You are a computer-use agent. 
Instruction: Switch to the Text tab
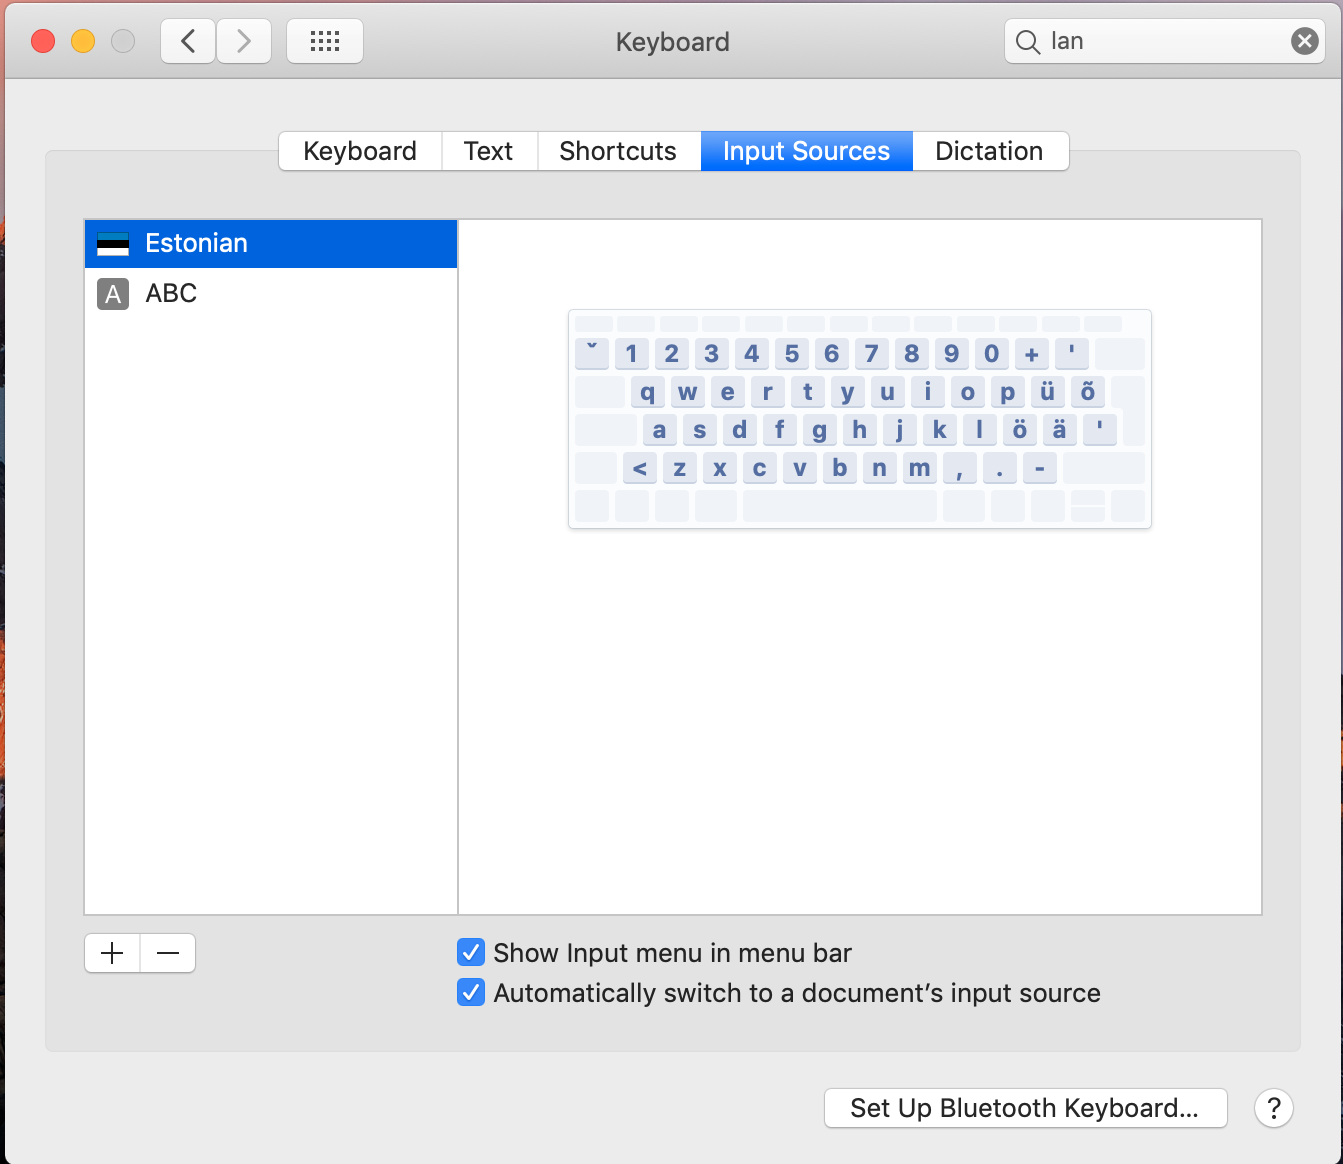pyautogui.click(x=488, y=151)
